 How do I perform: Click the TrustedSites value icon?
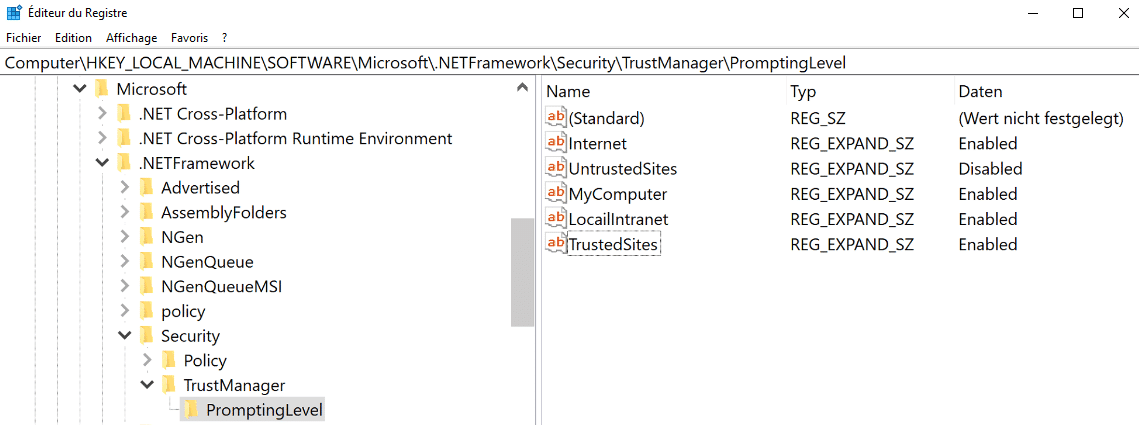pyautogui.click(x=556, y=243)
